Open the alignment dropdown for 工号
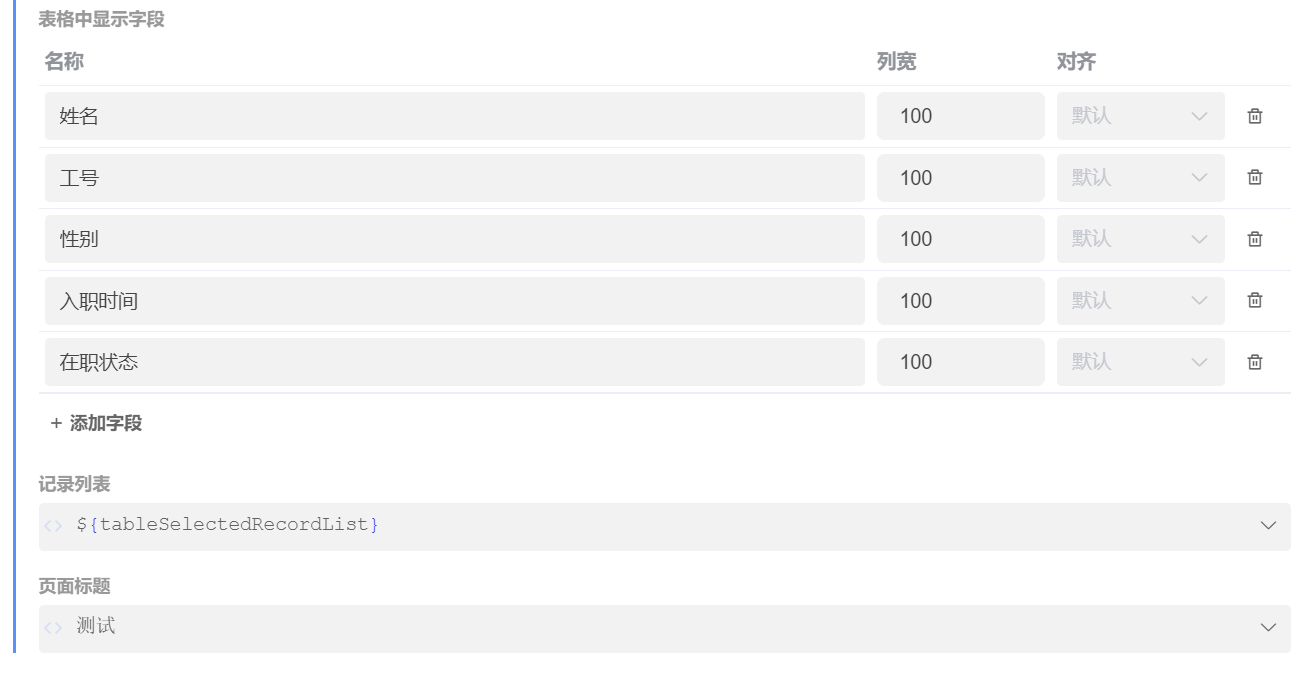1315x680 pixels. pyautogui.click(x=1140, y=177)
